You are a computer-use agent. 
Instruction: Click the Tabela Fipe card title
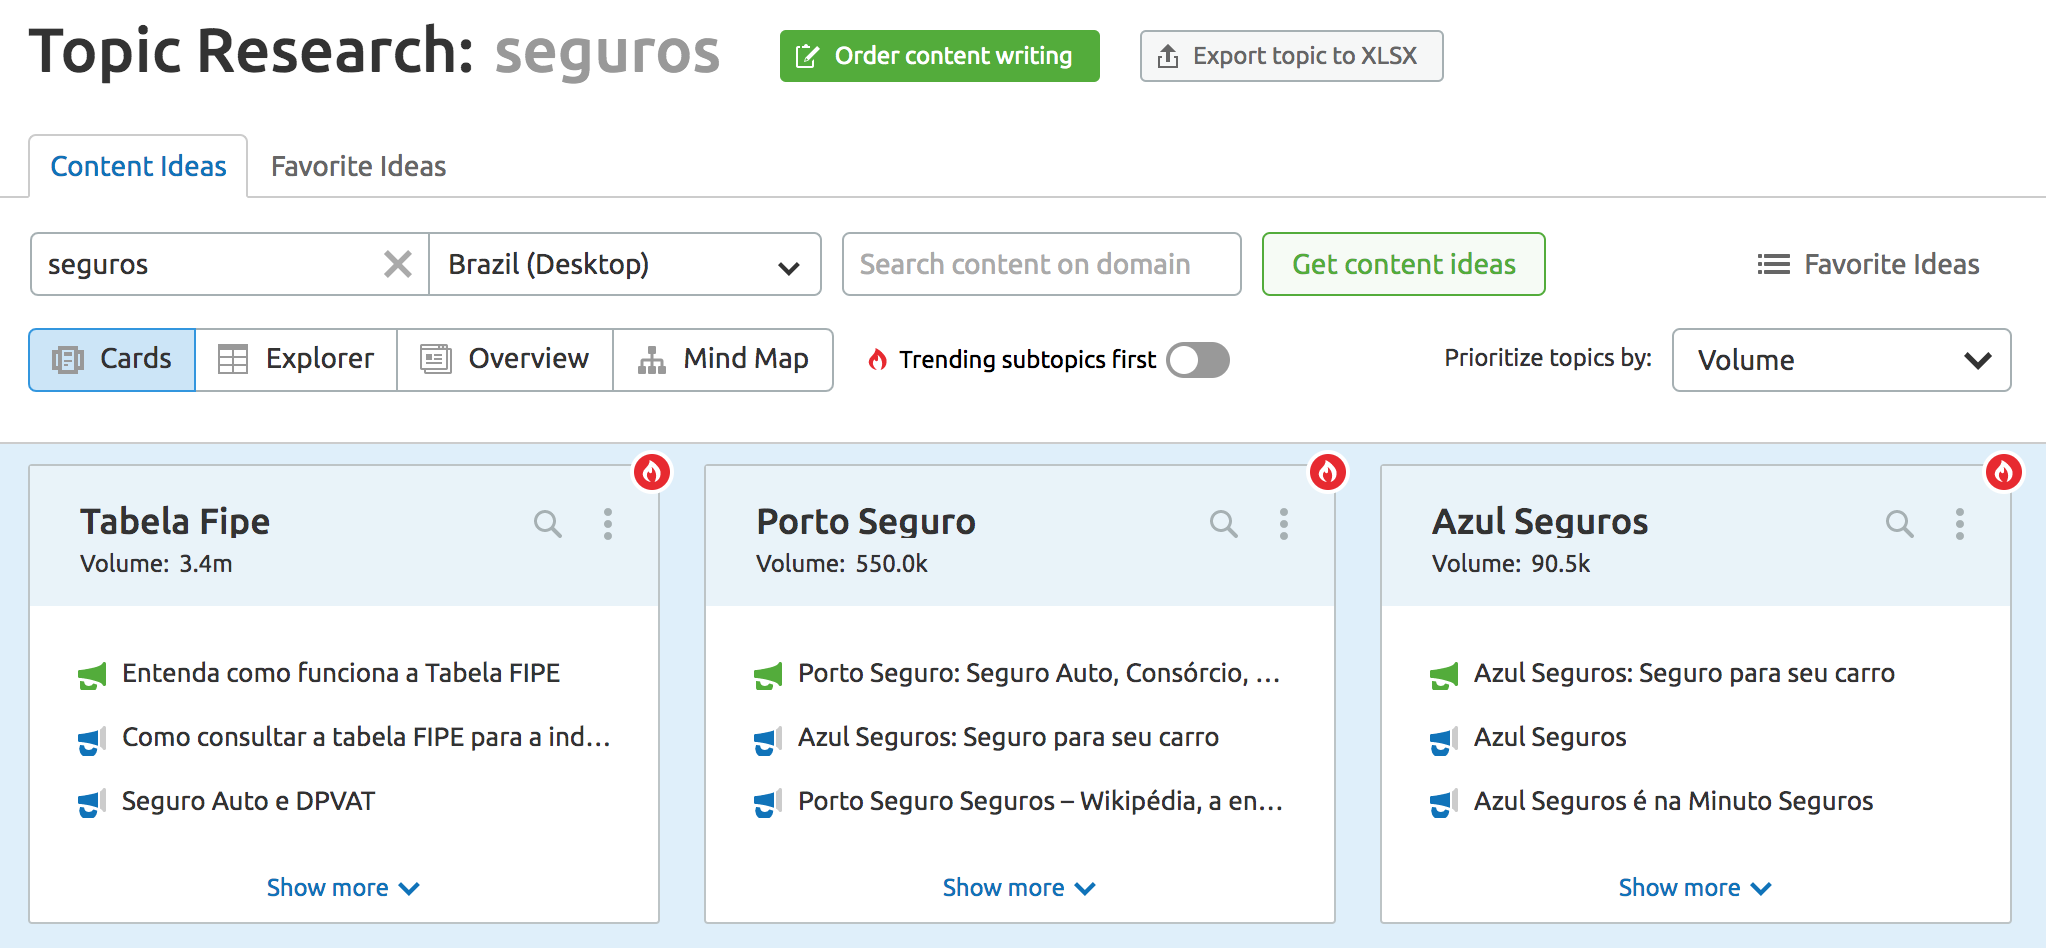pos(175,521)
